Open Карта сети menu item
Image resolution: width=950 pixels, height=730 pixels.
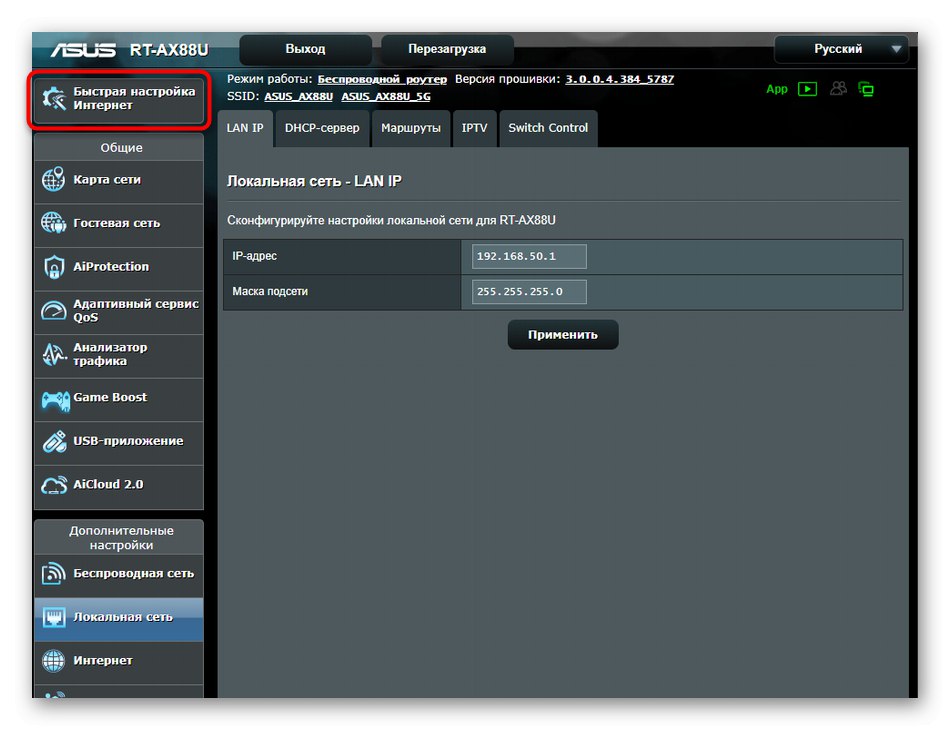pyautogui.click(x=119, y=180)
